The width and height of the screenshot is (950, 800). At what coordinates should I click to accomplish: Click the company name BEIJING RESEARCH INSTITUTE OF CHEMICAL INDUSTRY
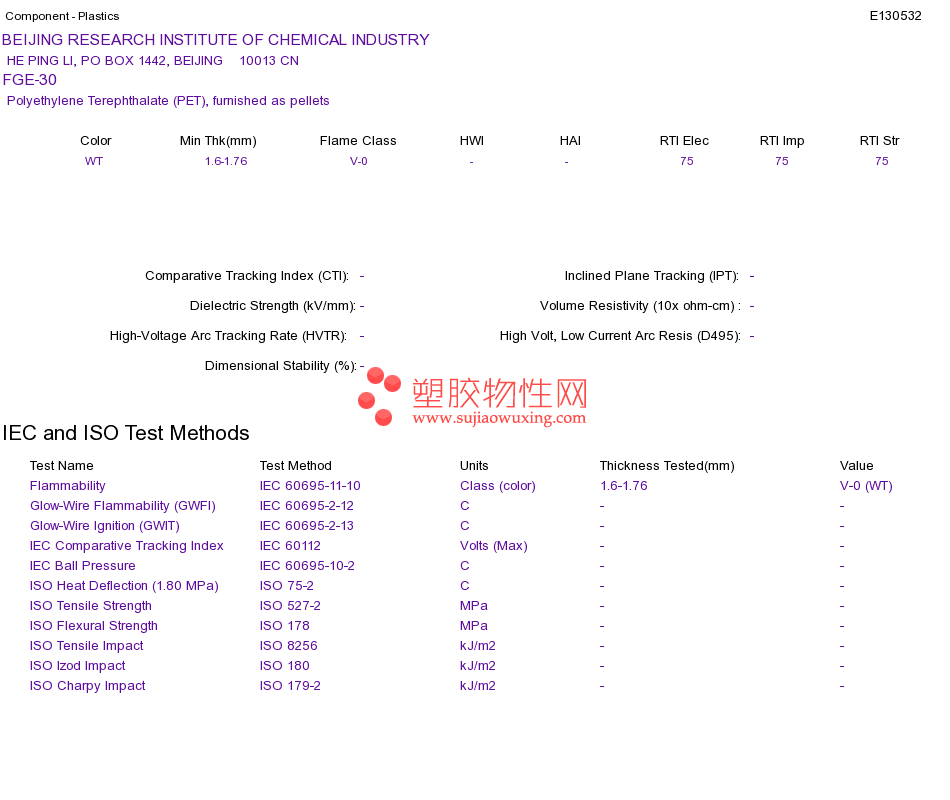tap(216, 40)
